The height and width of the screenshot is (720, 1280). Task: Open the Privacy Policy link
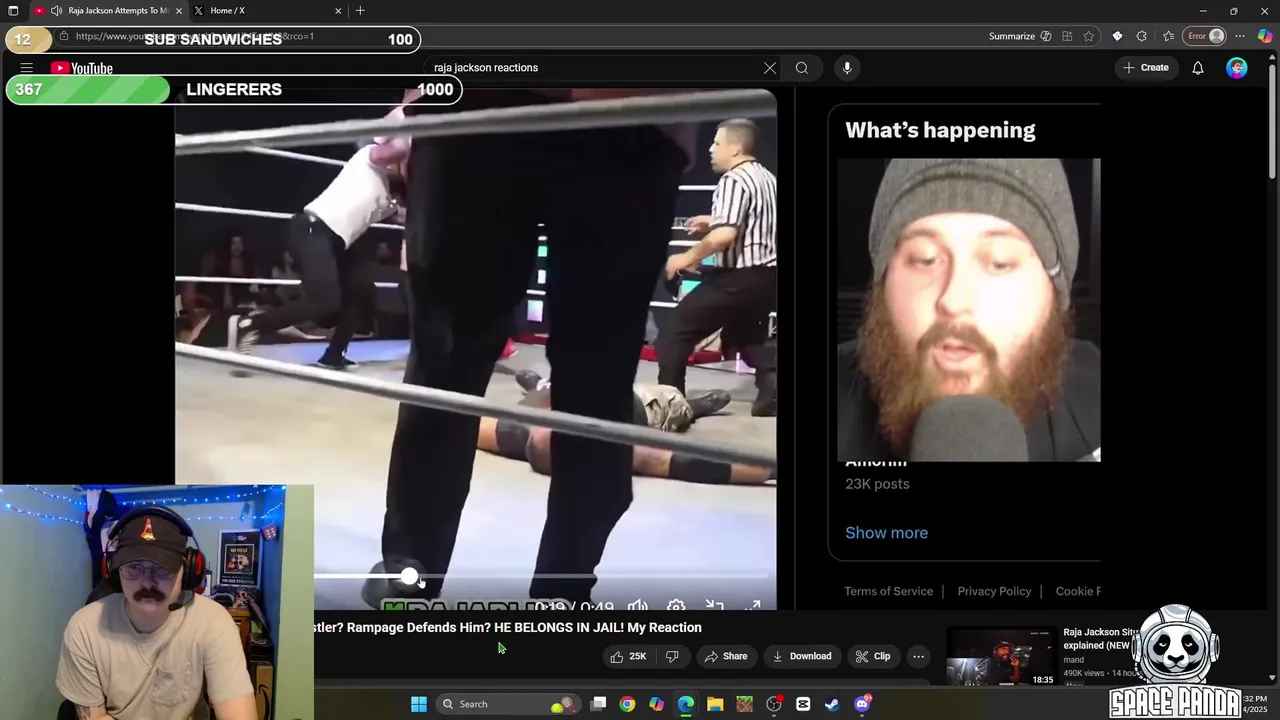coord(994,591)
